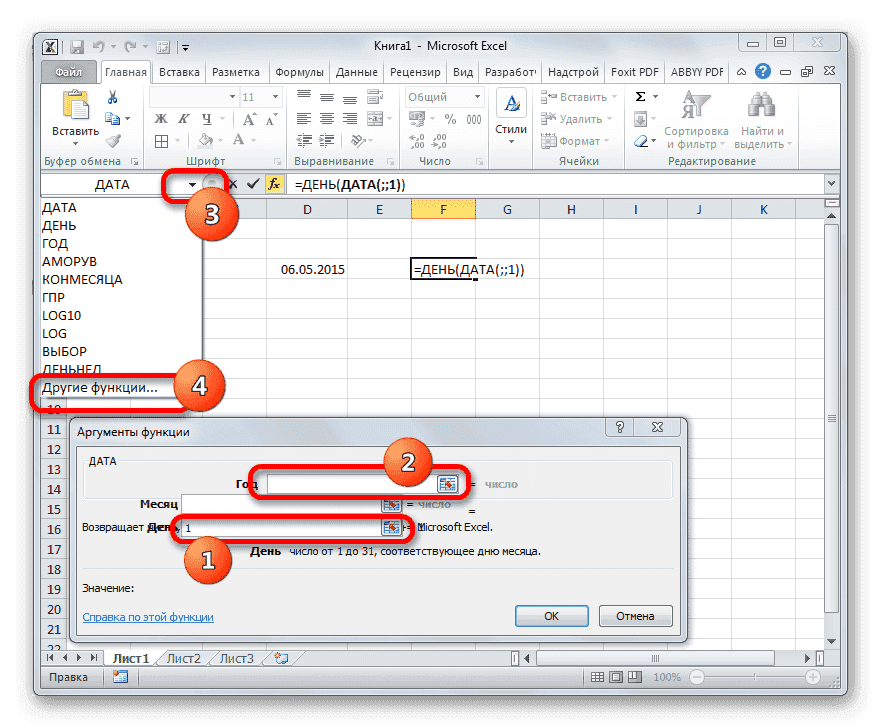Choose Другие функции... from the list
Viewport: 880px width, 728px height.
point(100,387)
